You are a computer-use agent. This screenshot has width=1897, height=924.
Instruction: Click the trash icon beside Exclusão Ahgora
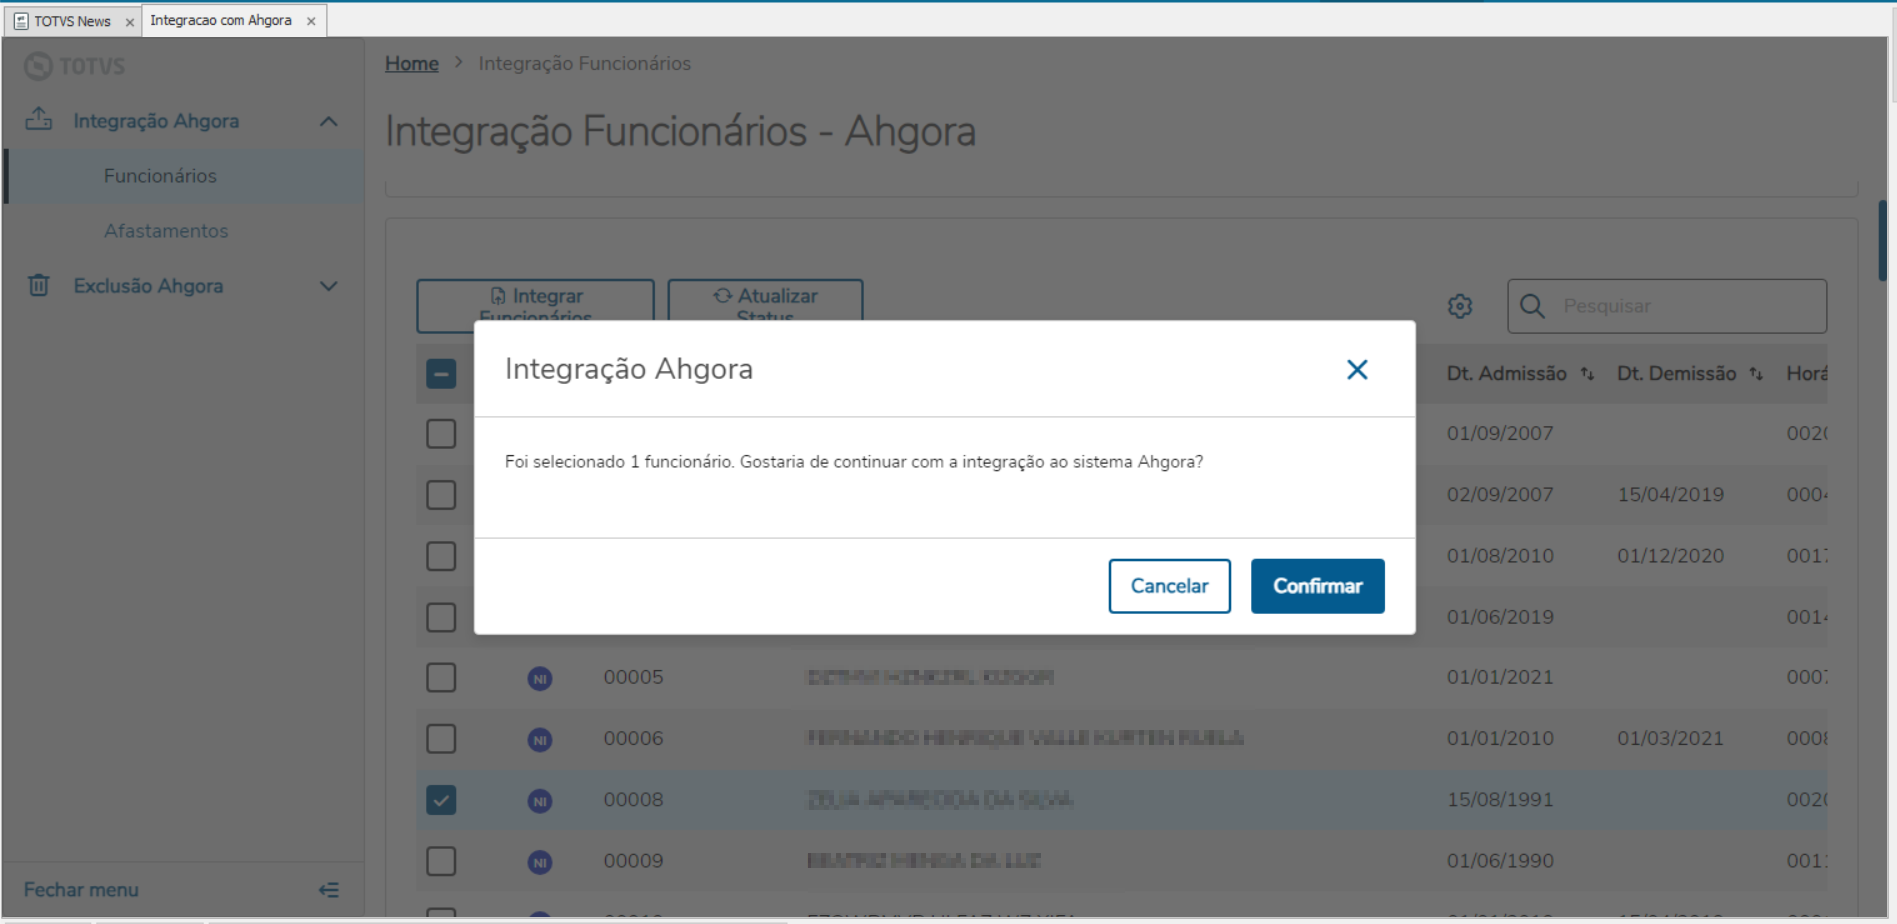[38, 286]
